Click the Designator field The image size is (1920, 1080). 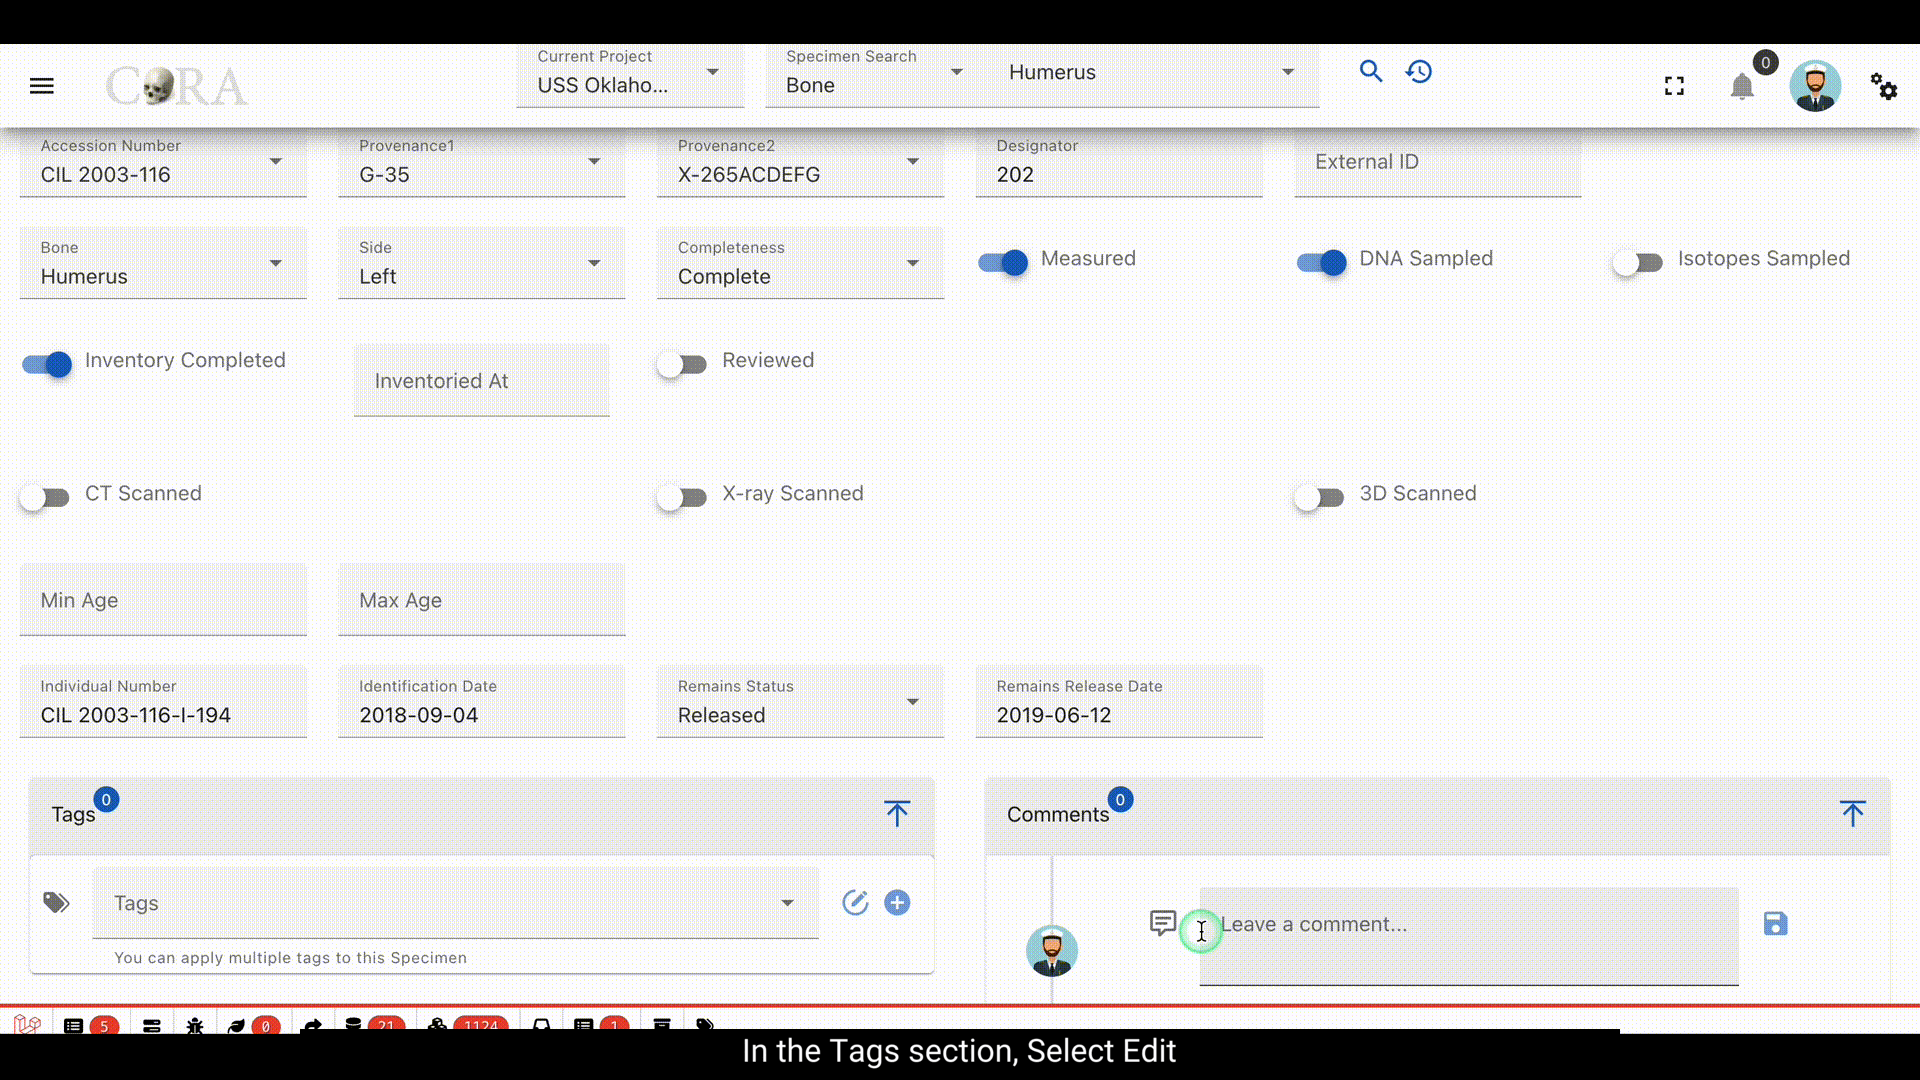point(1119,162)
